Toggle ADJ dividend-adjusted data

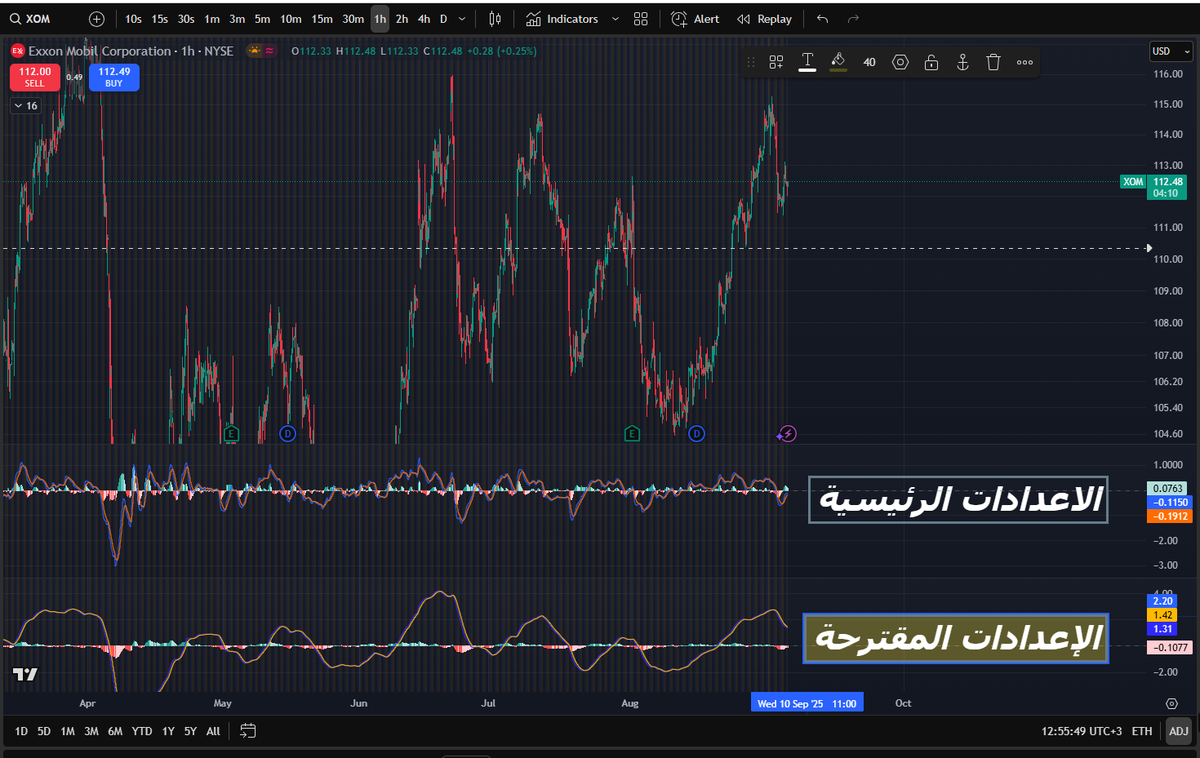1179,732
